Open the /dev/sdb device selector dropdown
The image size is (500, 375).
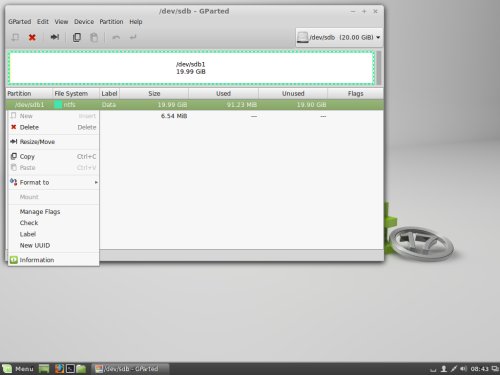pos(339,37)
